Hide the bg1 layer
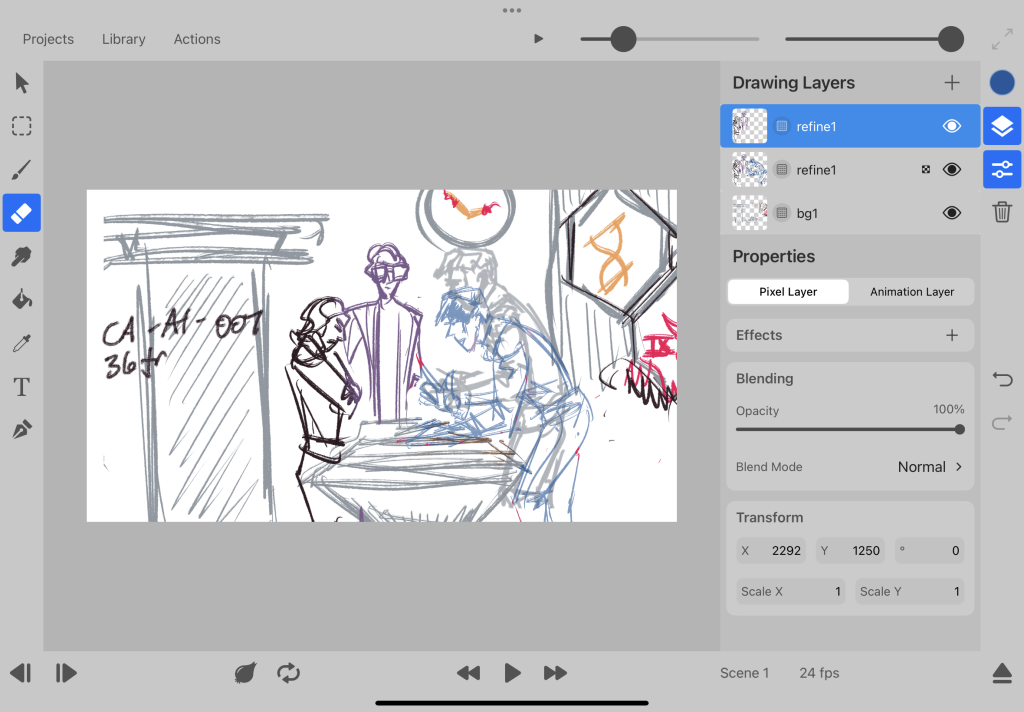The width and height of the screenshot is (1024, 712). click(x=951, y=212)
